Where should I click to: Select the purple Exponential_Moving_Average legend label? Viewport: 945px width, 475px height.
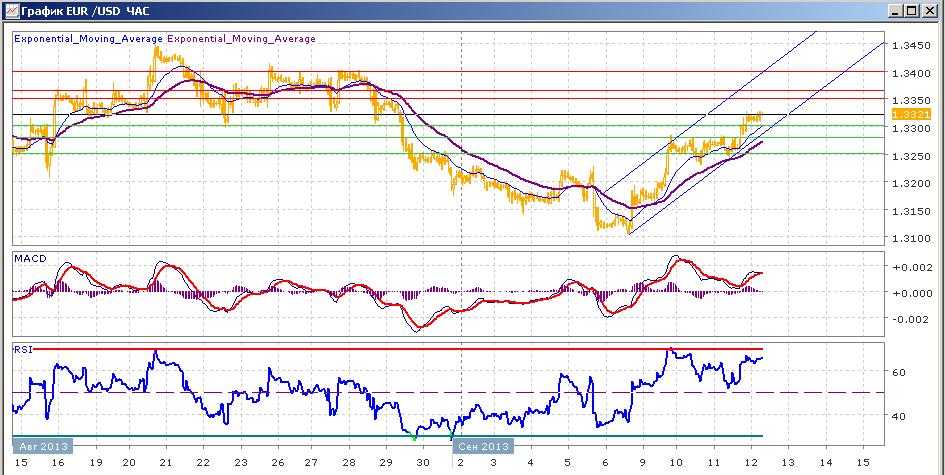click(241, 39)
